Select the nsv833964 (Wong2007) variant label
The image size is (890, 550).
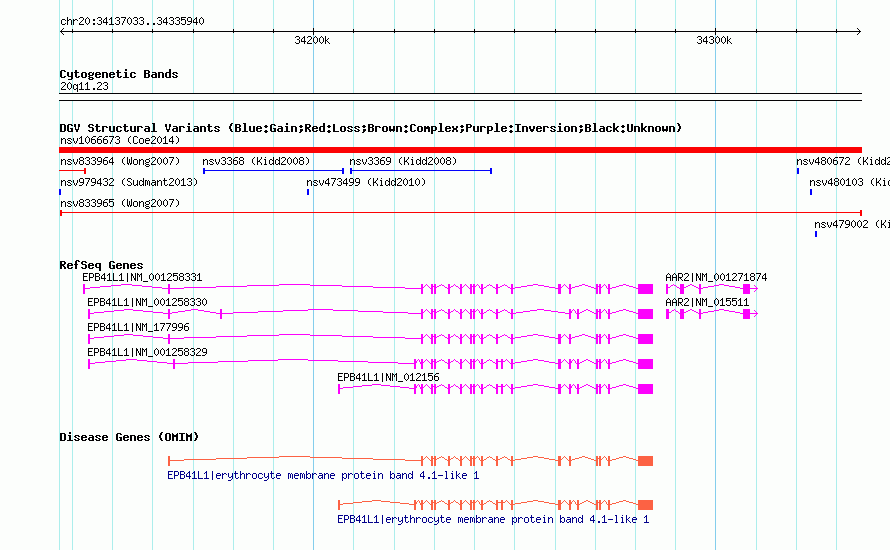120,161
